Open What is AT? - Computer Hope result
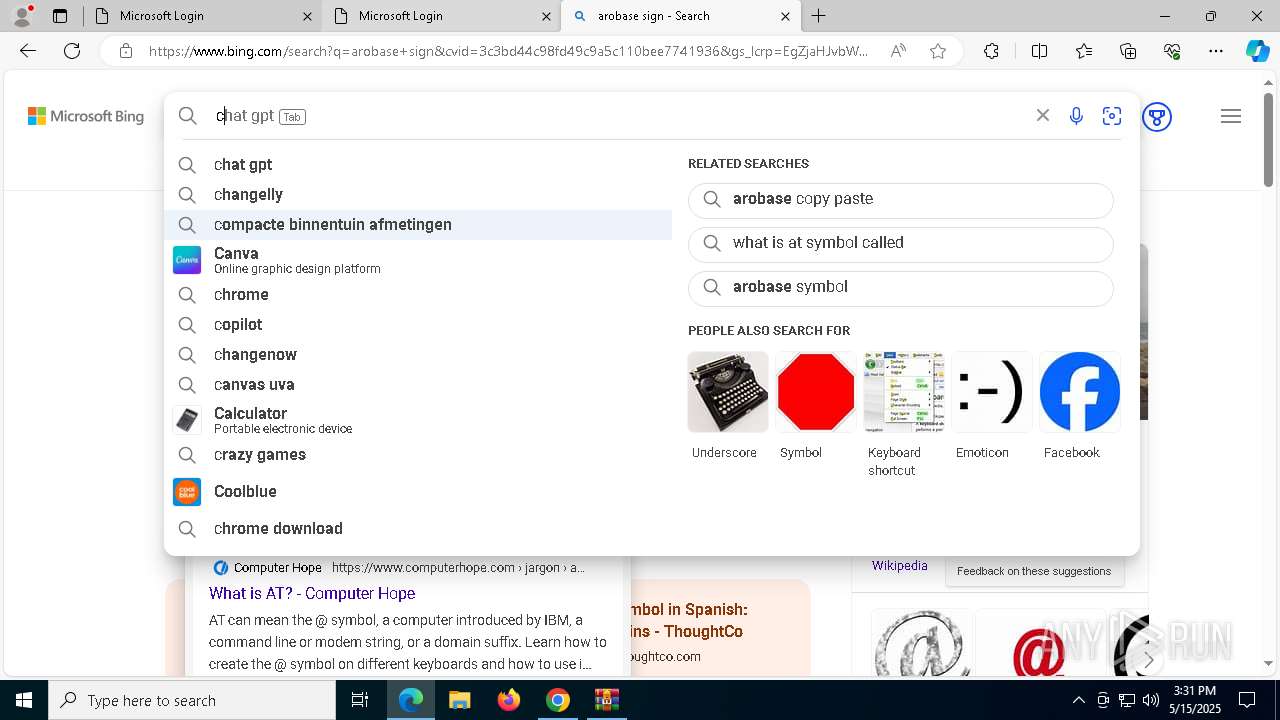 [x=312, y=593]
